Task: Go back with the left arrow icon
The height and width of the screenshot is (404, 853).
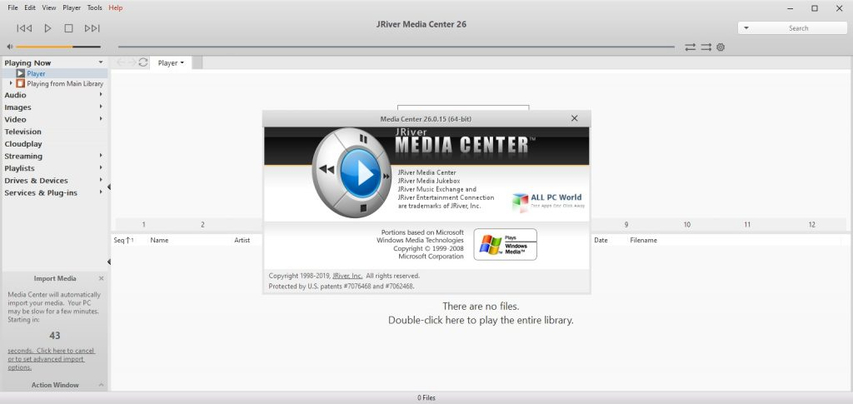Action: pyautogui.click(x=120, y=63)
